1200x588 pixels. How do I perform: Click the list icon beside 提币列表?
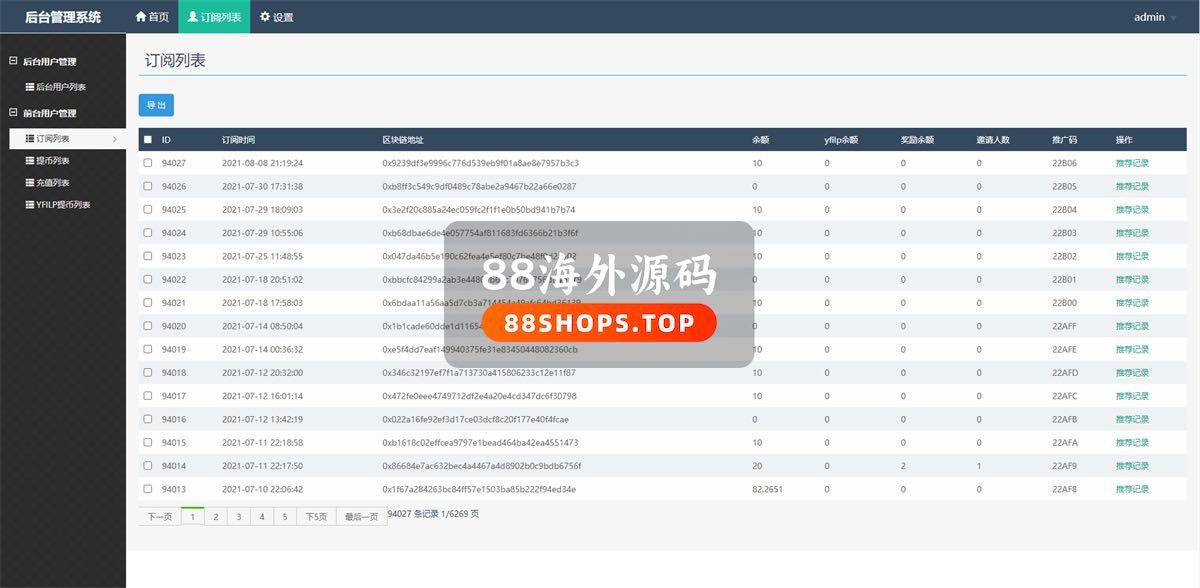pos(29,161)
